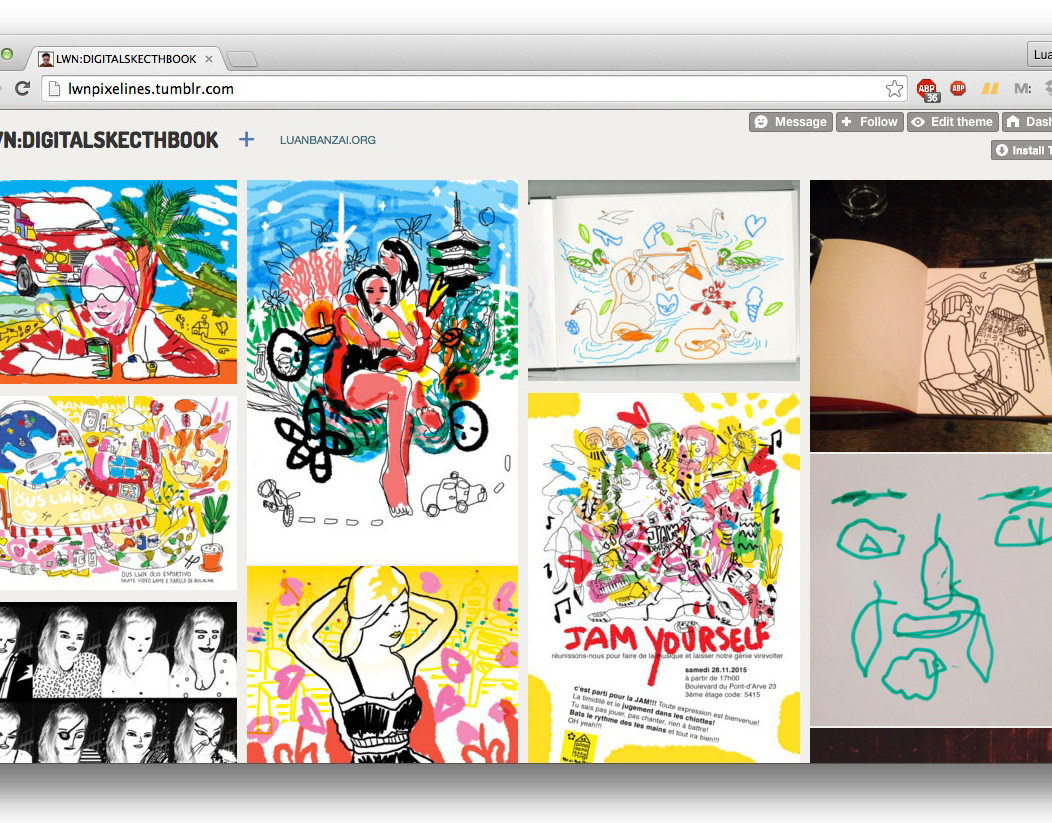Click the page info icon in address bar
Screen dimensions: 1052x823
[x=55, y=89]
